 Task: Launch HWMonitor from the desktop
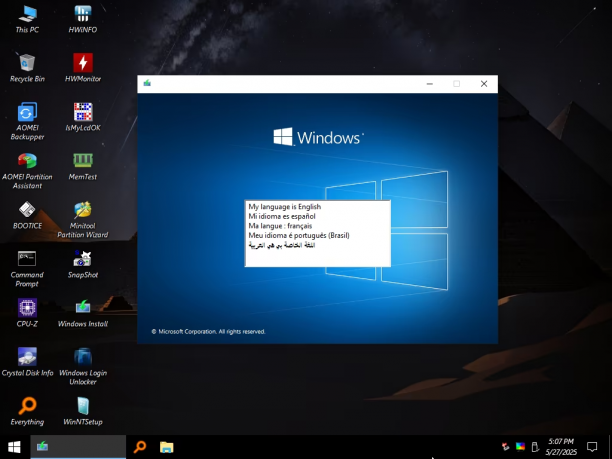(83, 68)
